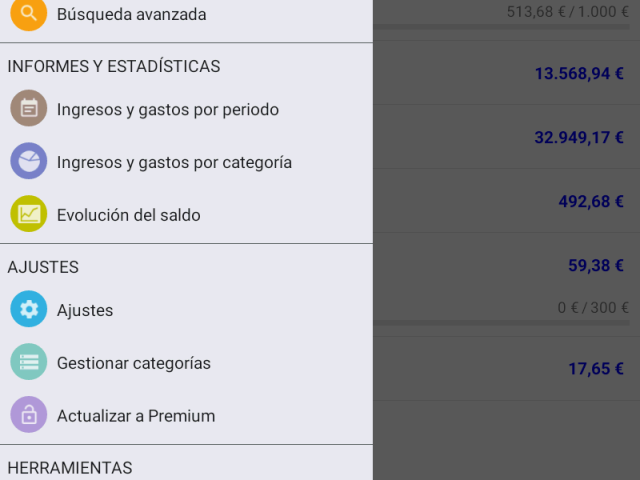
Task: Select the 17,65 € account row
Action: click(507, 369)
